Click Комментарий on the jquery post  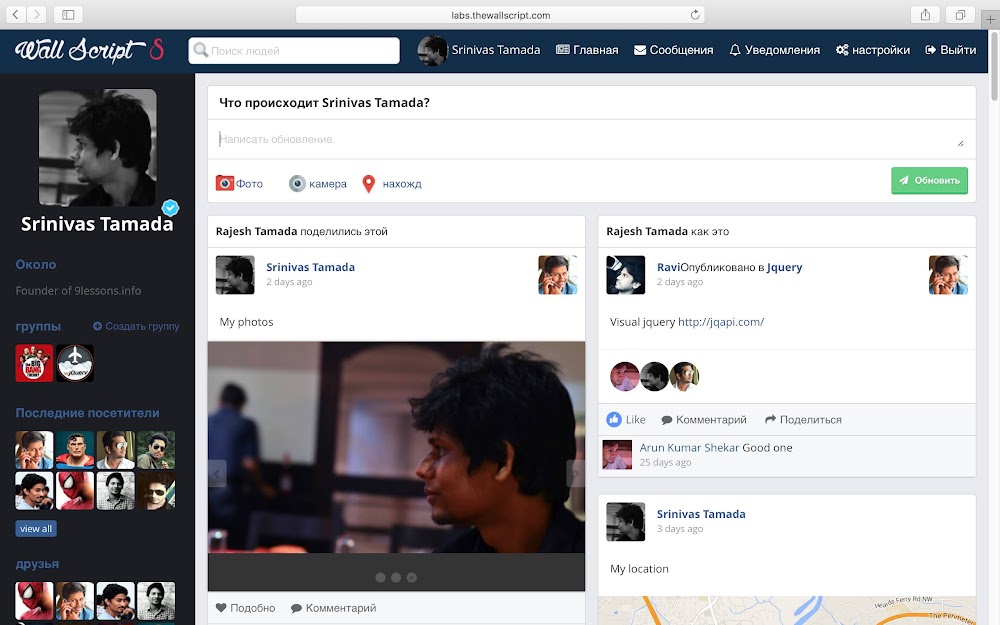pyautogui.click(x=704, y=420)
